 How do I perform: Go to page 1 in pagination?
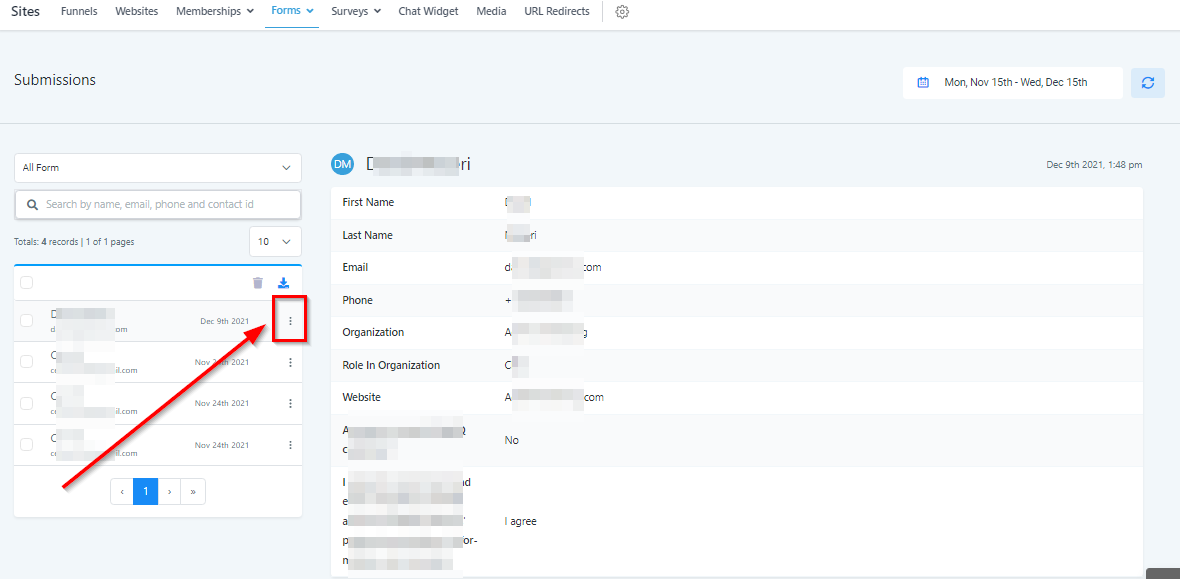pos(146,492)
